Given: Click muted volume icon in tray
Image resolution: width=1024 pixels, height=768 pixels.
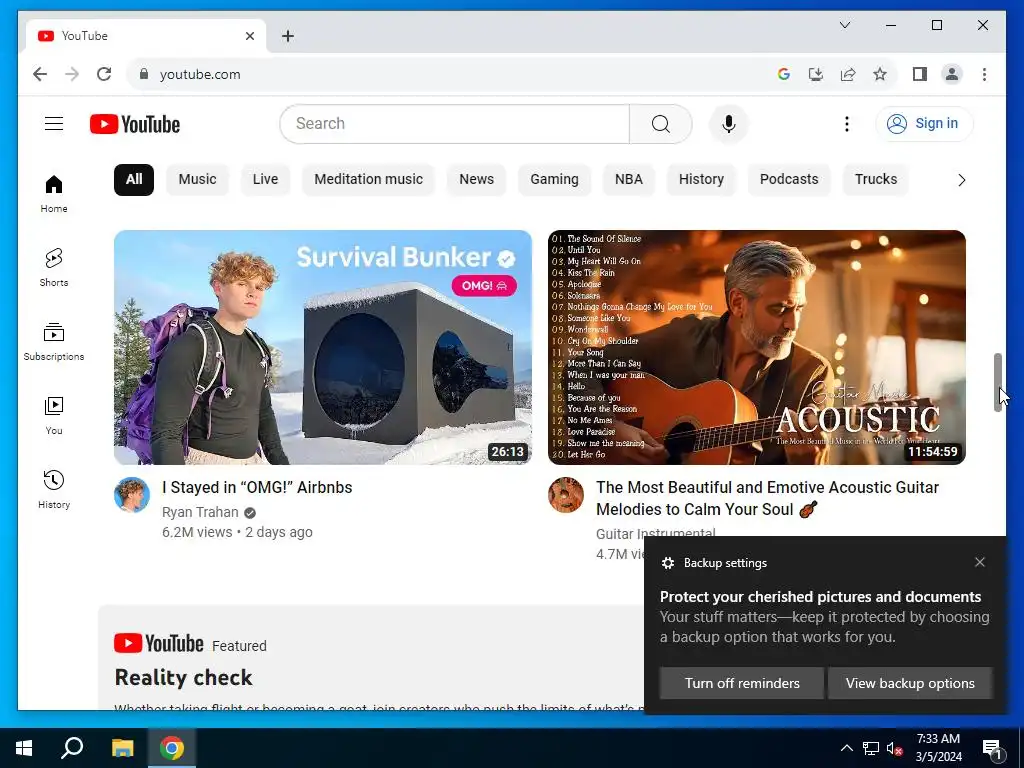Looking at the screenshot, I should click(x=894, y=748).
